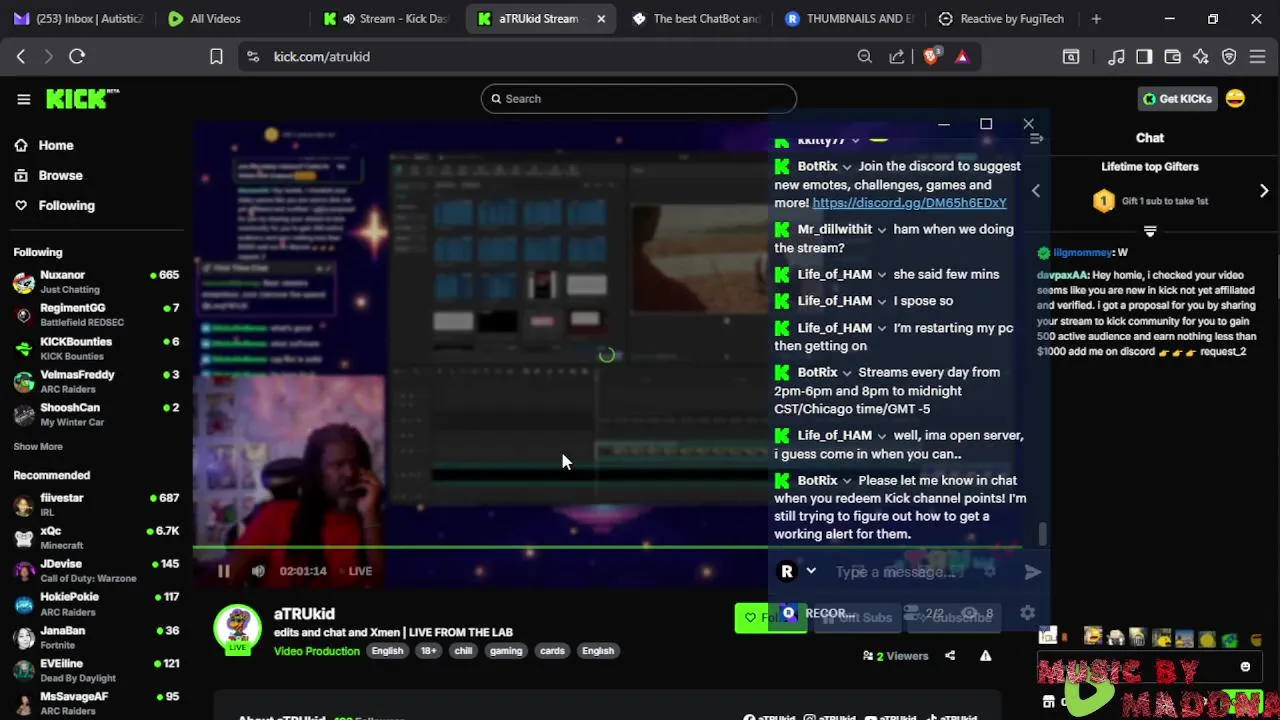This screenshot has height=720, width=1280.
Task: Open Brave Playlist music note icon
Action: click(x=1117, y=57)
